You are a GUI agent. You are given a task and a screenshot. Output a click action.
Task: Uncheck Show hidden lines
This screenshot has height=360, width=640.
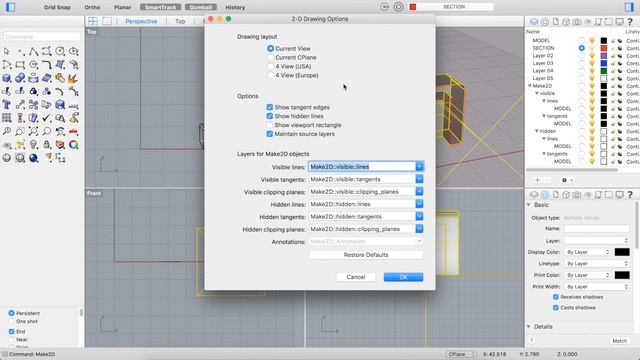point(269,116)
